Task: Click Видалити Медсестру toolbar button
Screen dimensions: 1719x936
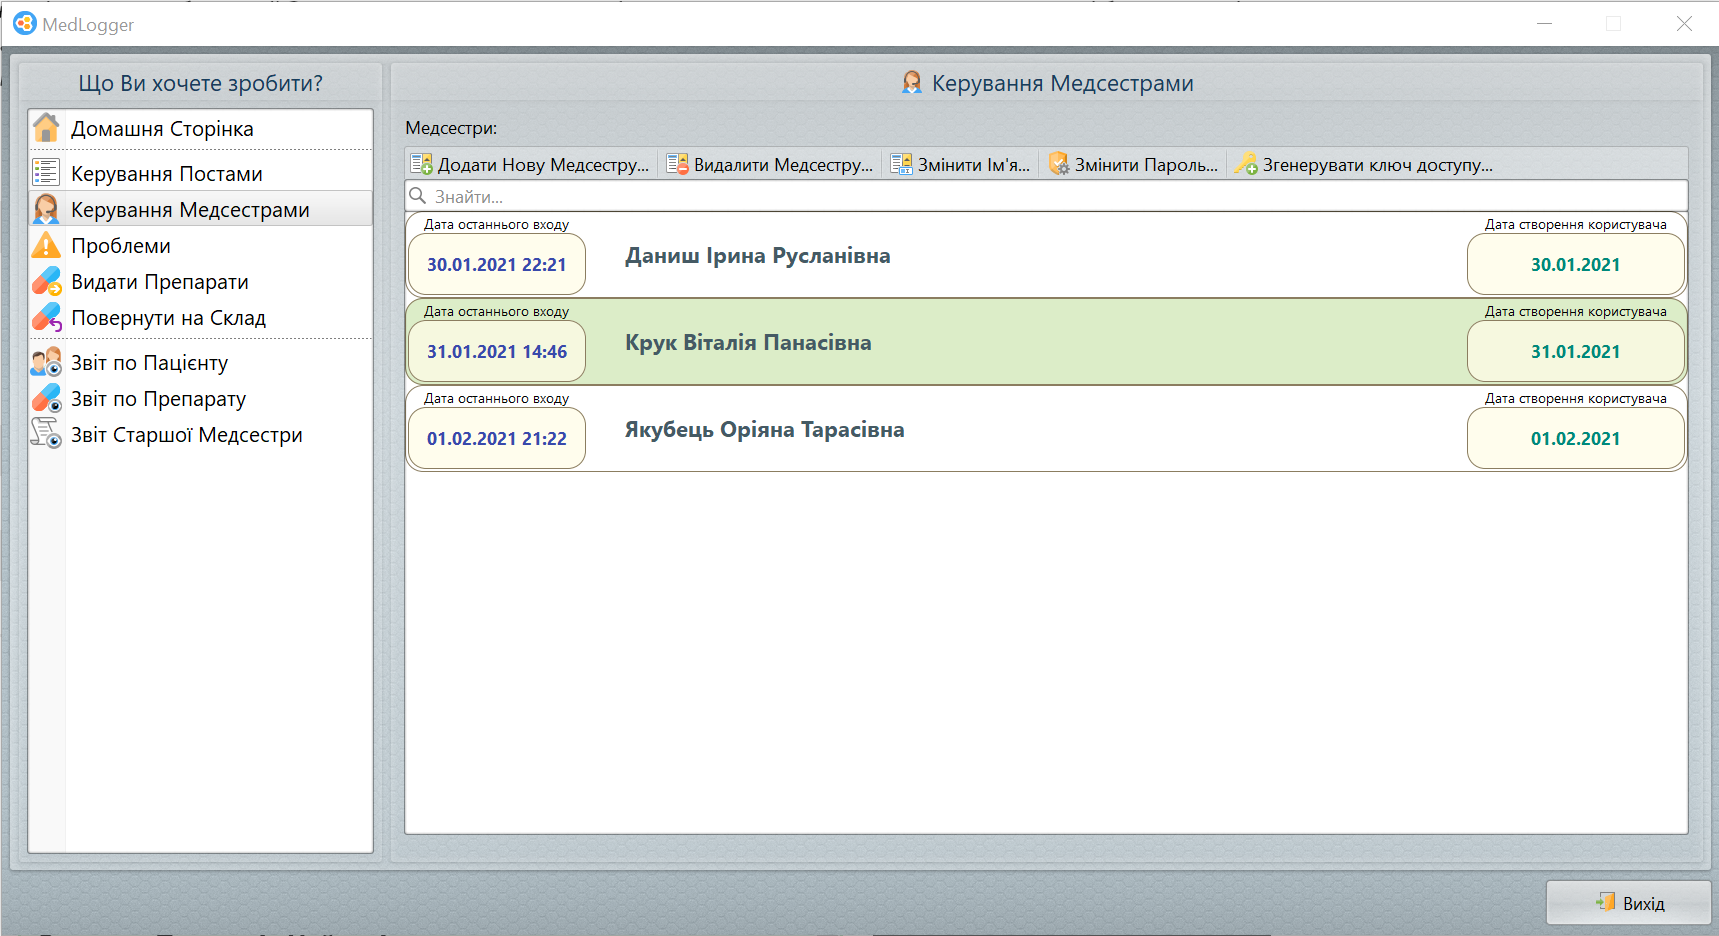Action: tap(770, 165)
